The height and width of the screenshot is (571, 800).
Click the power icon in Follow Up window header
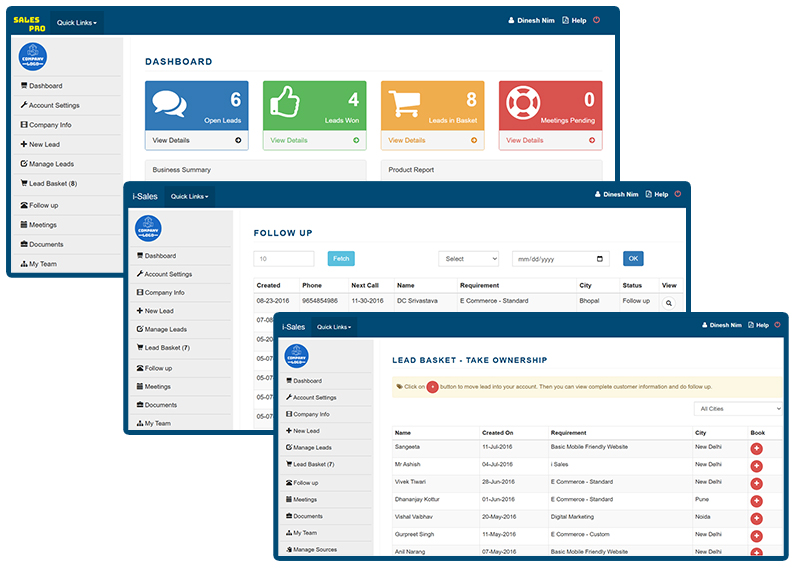tap(678, 194)
